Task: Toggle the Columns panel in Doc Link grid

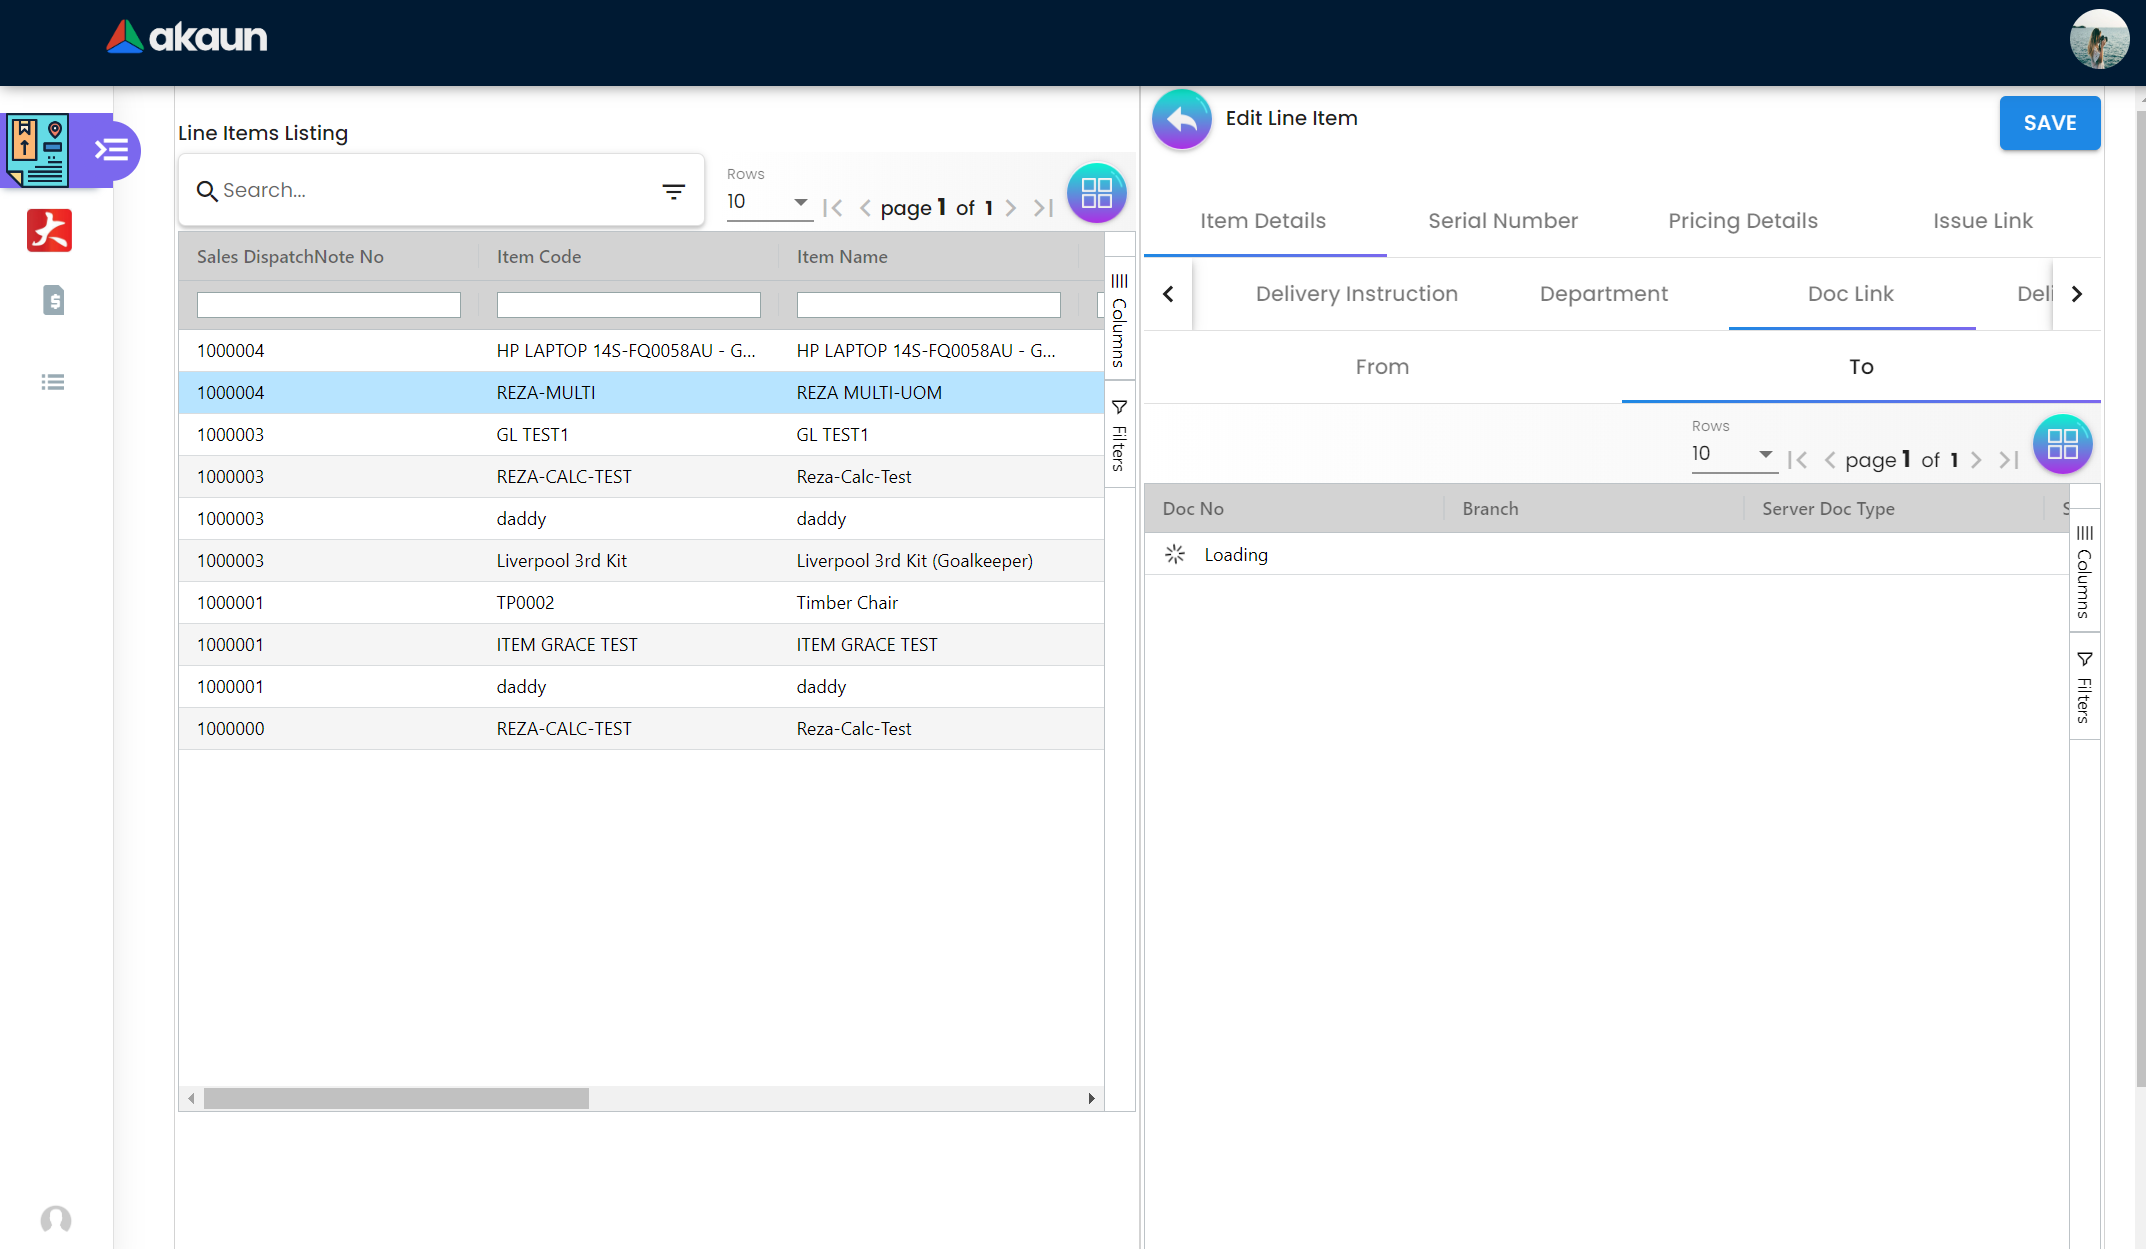Action: pos(2084,572)
